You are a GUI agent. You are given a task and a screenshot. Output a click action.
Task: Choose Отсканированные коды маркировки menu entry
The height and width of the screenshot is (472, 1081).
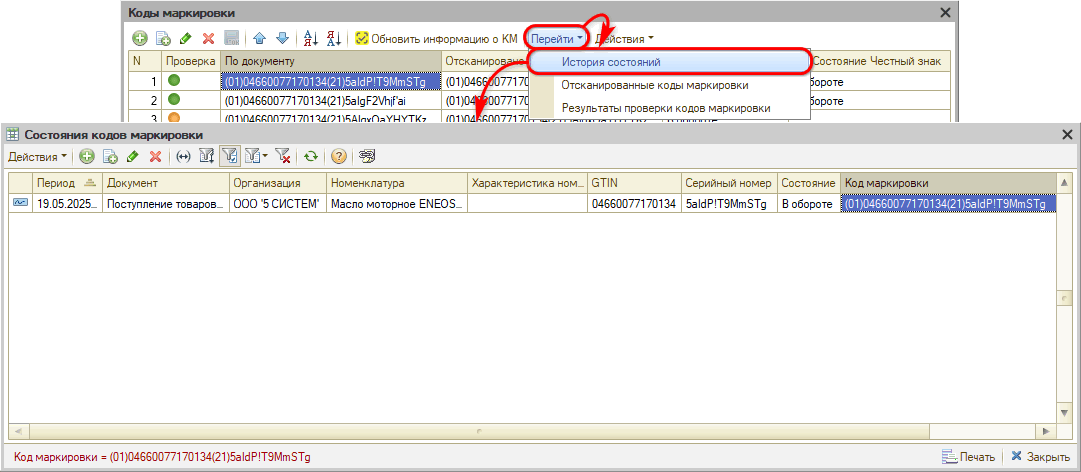tap(654, 85)
